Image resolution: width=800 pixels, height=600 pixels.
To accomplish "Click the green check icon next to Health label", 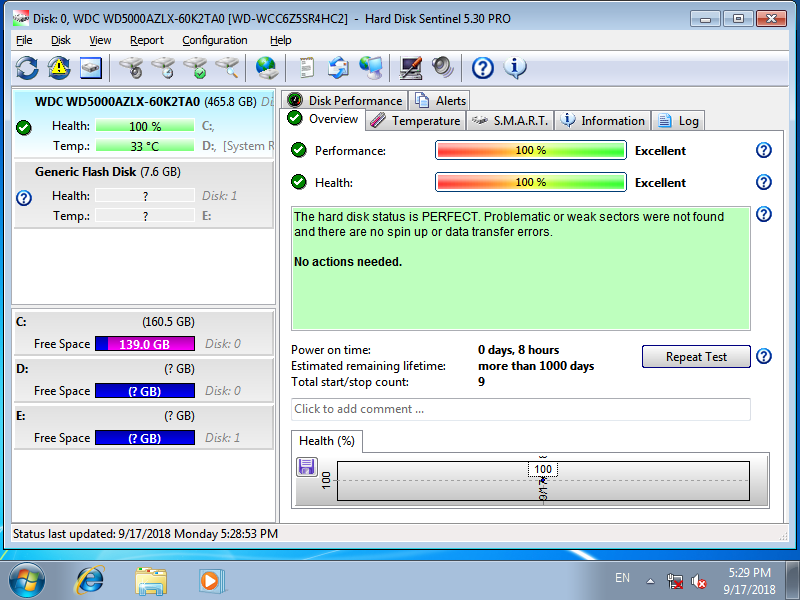I will [298, 182].
